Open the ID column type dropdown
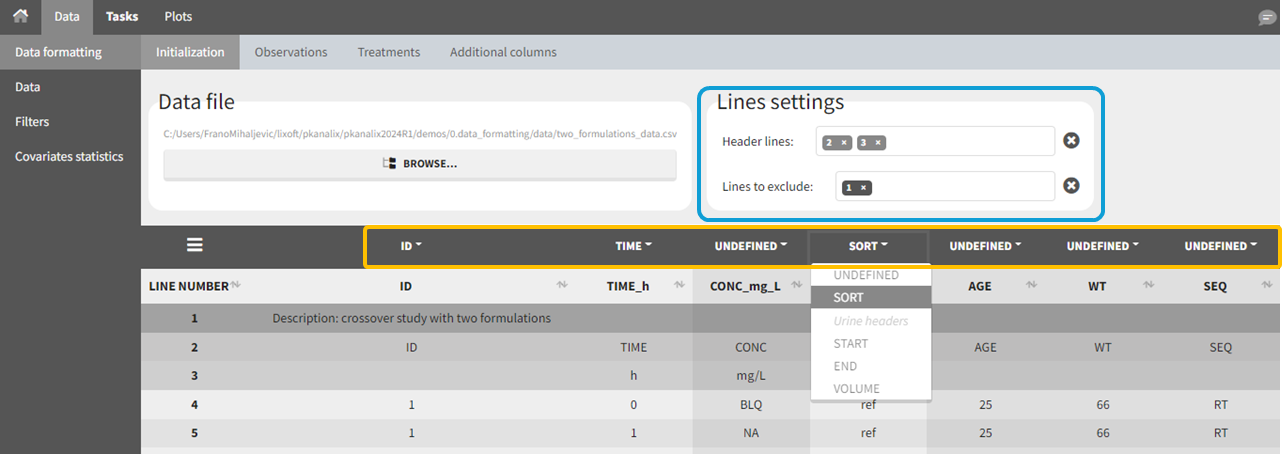The image size is (1282, 454). click(411, 246)
